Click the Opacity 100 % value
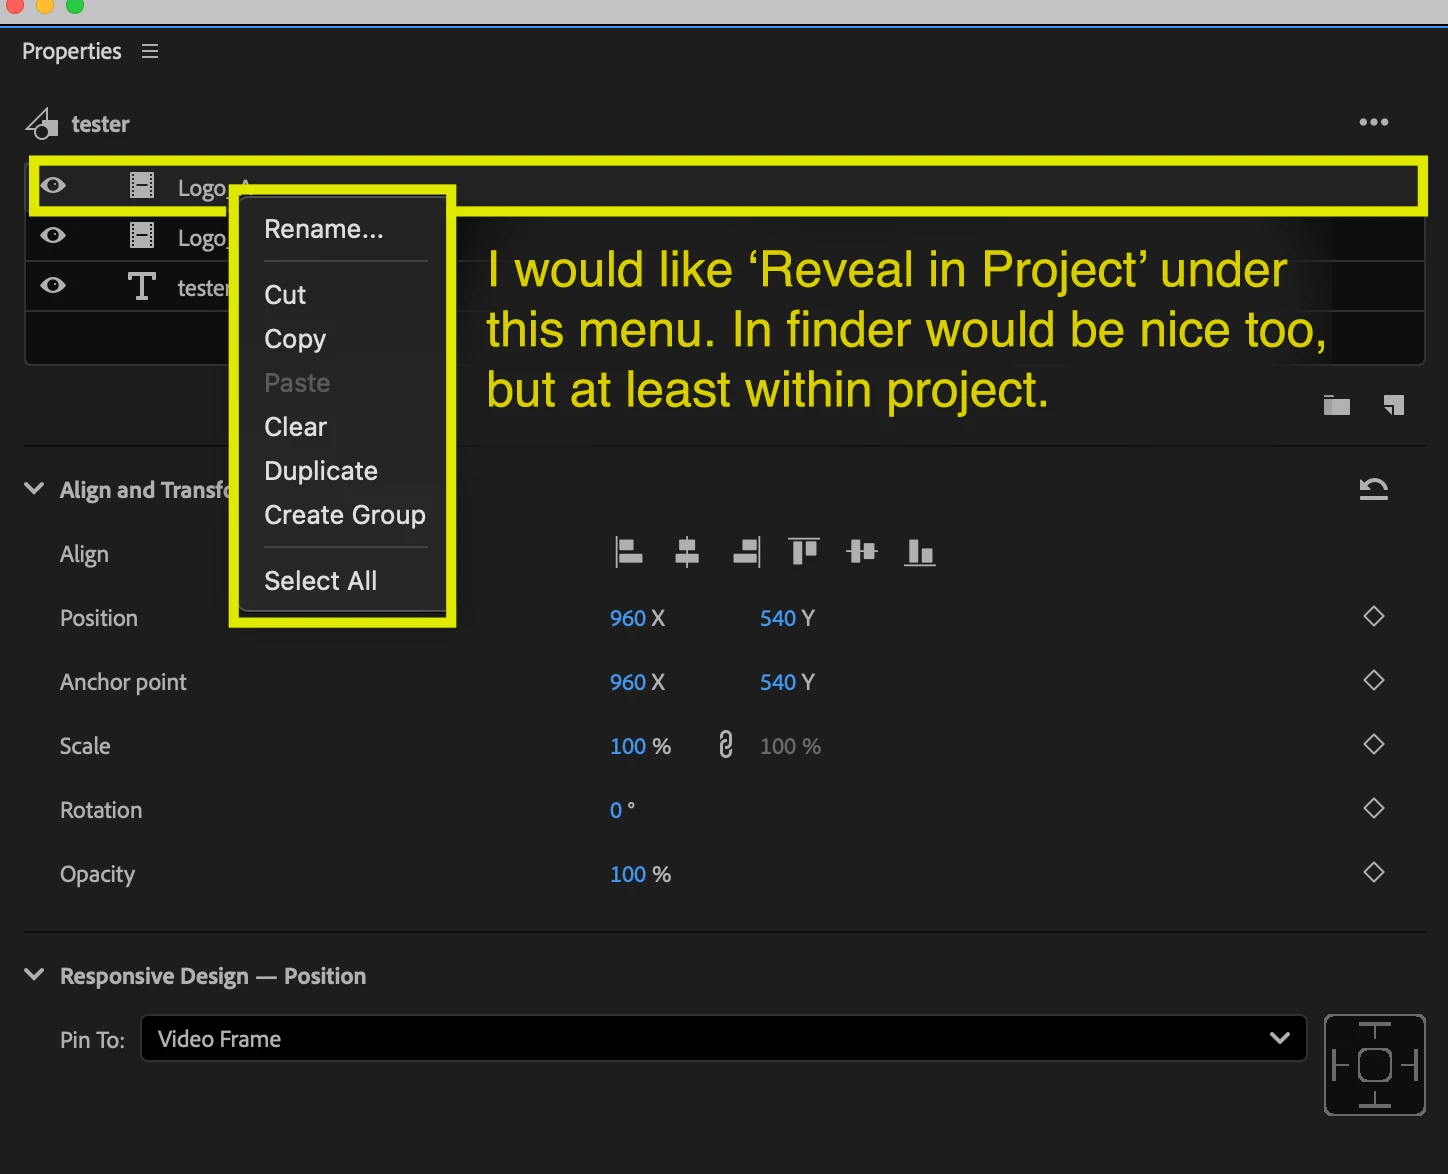This screenshot has width=1448, height=1174. (x=640, y=874)
